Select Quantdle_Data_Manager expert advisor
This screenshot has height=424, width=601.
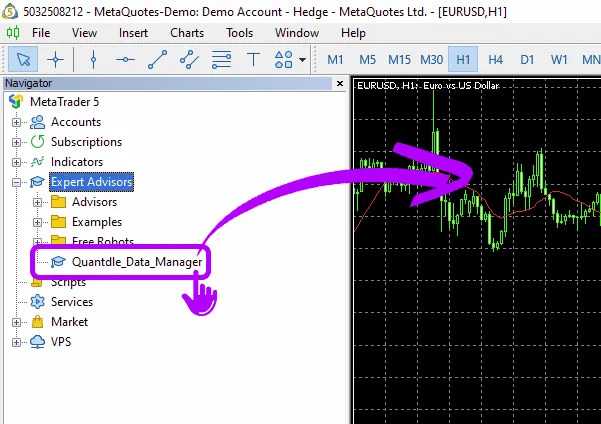click(137, 262)
